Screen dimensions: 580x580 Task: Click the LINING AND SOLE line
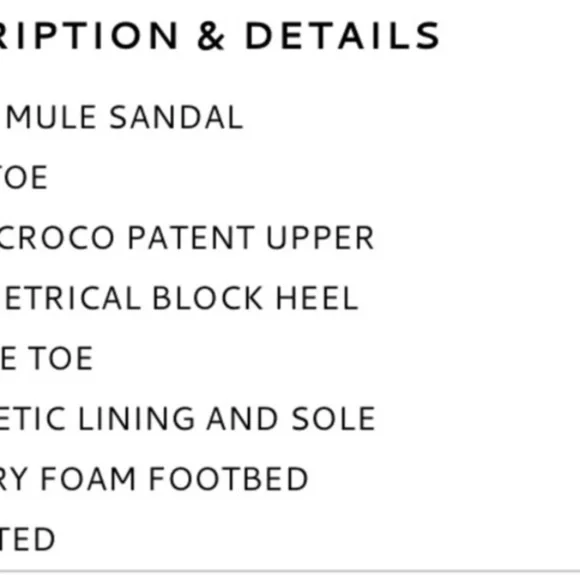(188, 418)
